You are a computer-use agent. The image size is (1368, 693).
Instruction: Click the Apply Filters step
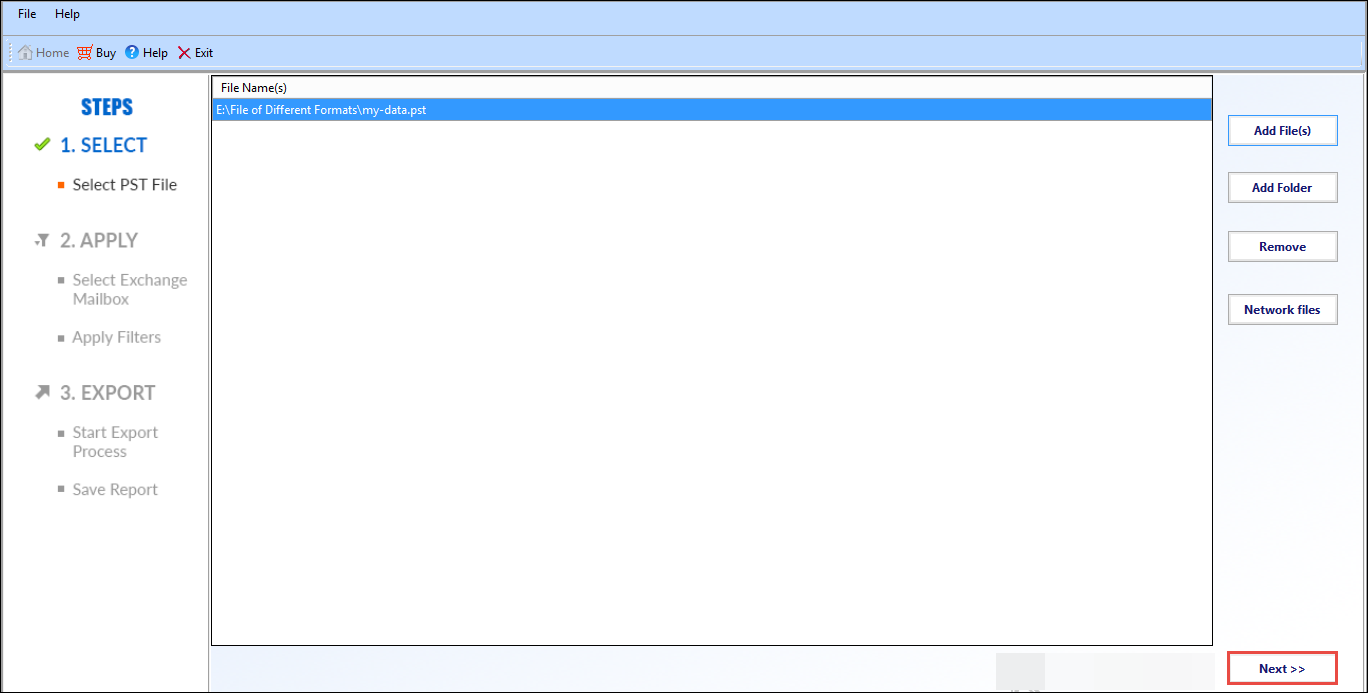pos(116,338)
